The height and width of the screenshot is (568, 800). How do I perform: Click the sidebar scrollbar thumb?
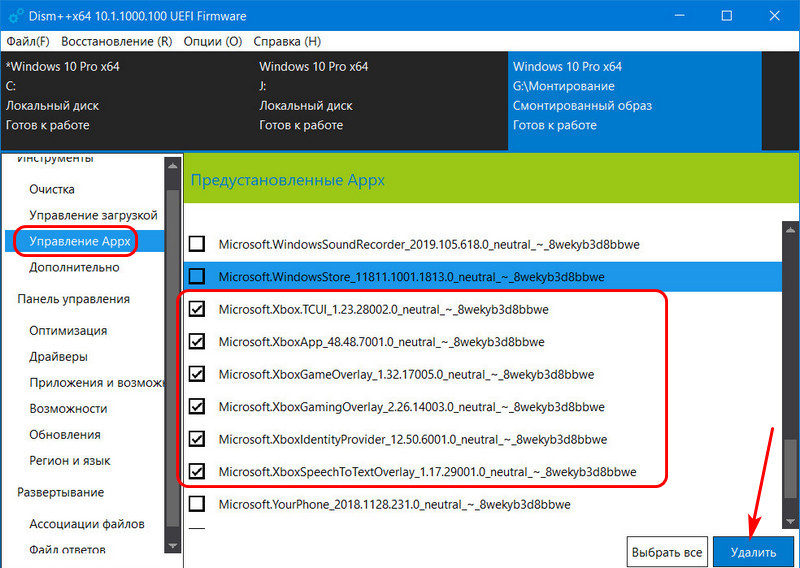pos(173,357)
